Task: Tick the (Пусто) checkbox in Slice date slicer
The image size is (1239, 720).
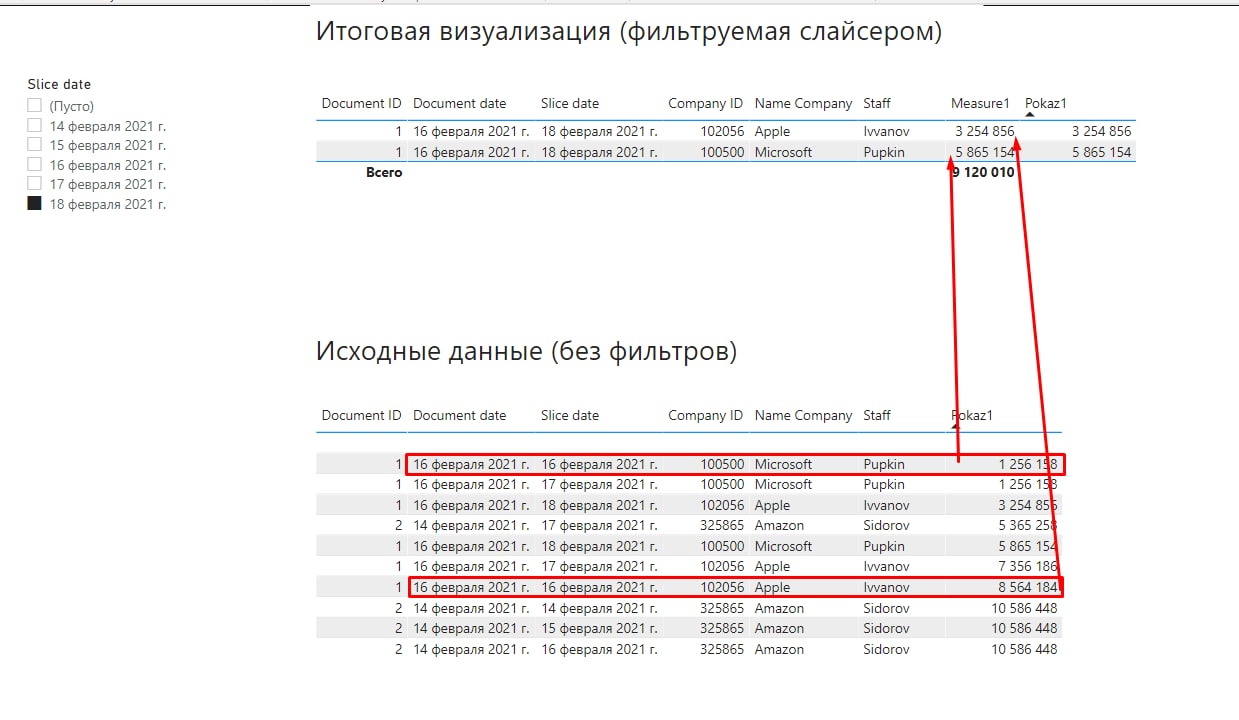Action: tap(35, 105)
